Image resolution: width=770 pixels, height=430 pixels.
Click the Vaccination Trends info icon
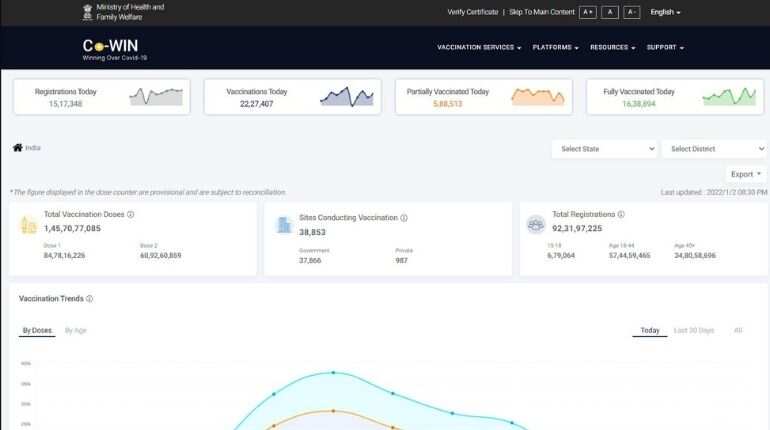point(89,298)
